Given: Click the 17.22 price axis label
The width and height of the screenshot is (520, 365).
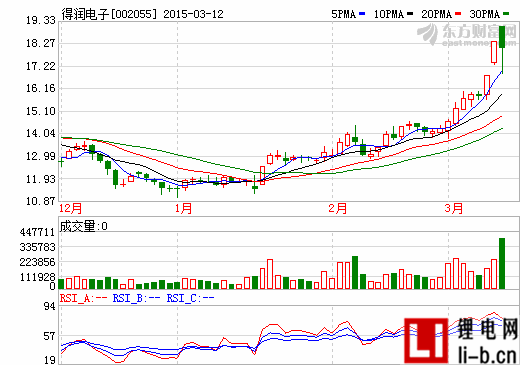Looking at the screenshot, I should (41, 66).
